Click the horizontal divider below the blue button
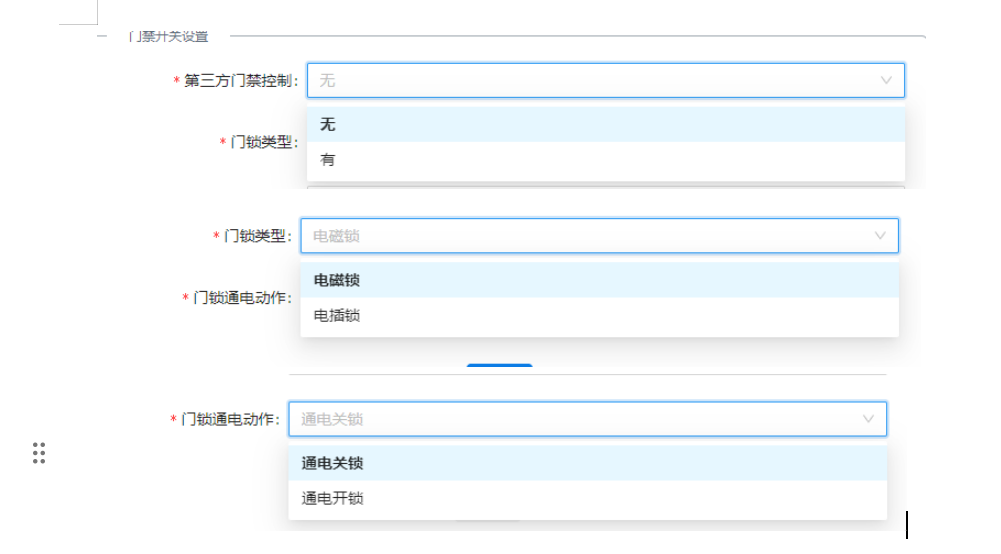This screenshot has height=554, width=1001. 587,375
